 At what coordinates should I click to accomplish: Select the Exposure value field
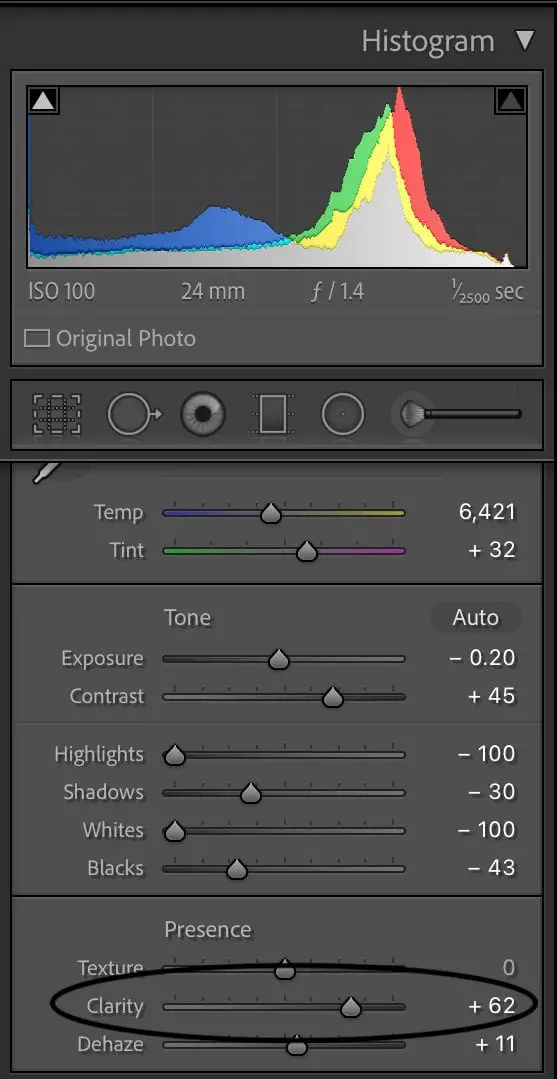click(x=482, y=658)
